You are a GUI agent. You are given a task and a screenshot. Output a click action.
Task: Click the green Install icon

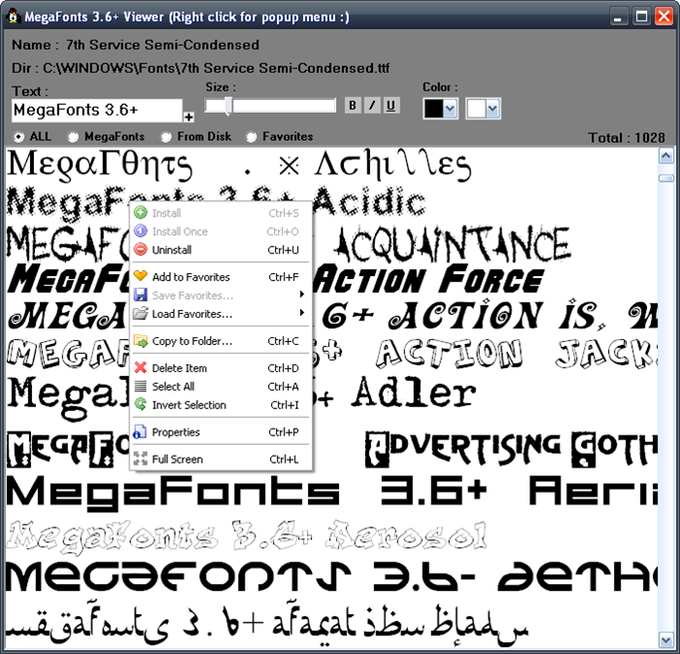[x=140, y=213]
